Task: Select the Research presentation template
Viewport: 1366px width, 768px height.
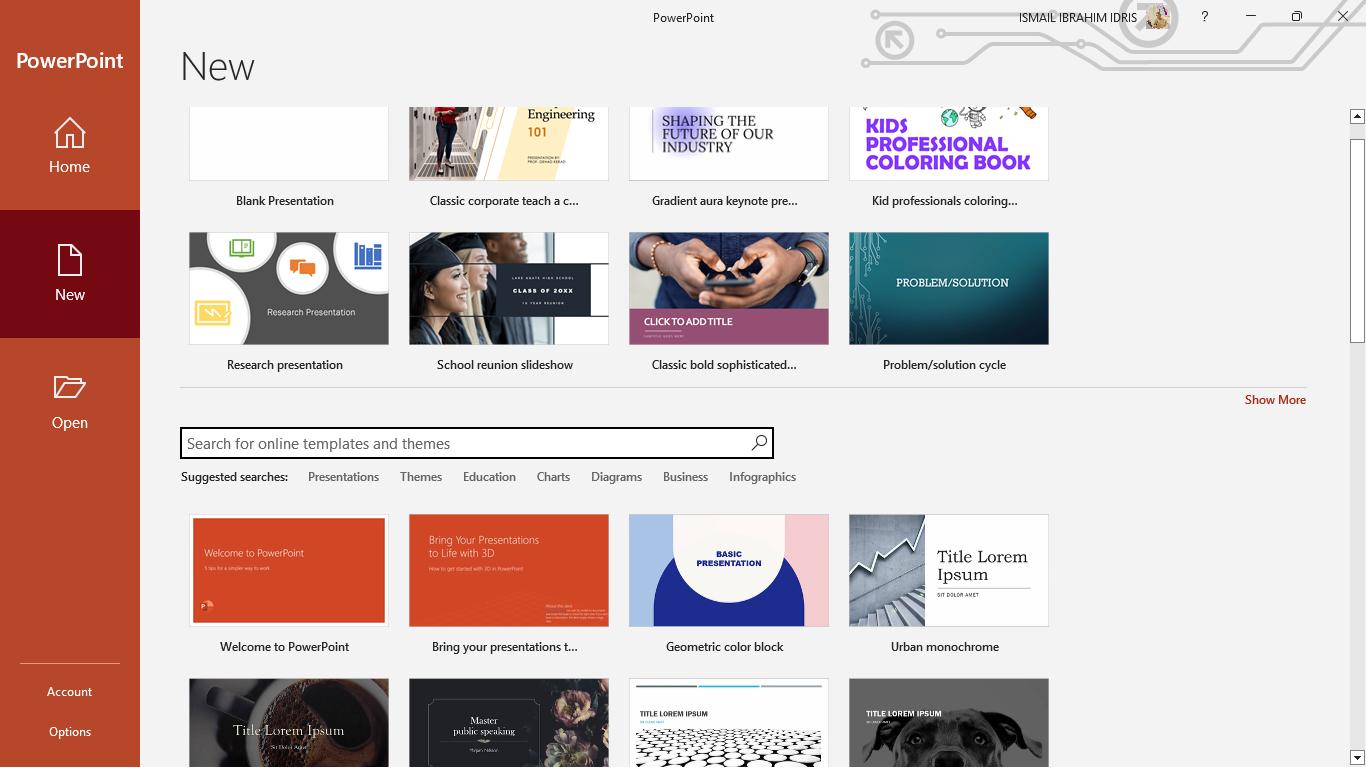Action: point(288,289)
